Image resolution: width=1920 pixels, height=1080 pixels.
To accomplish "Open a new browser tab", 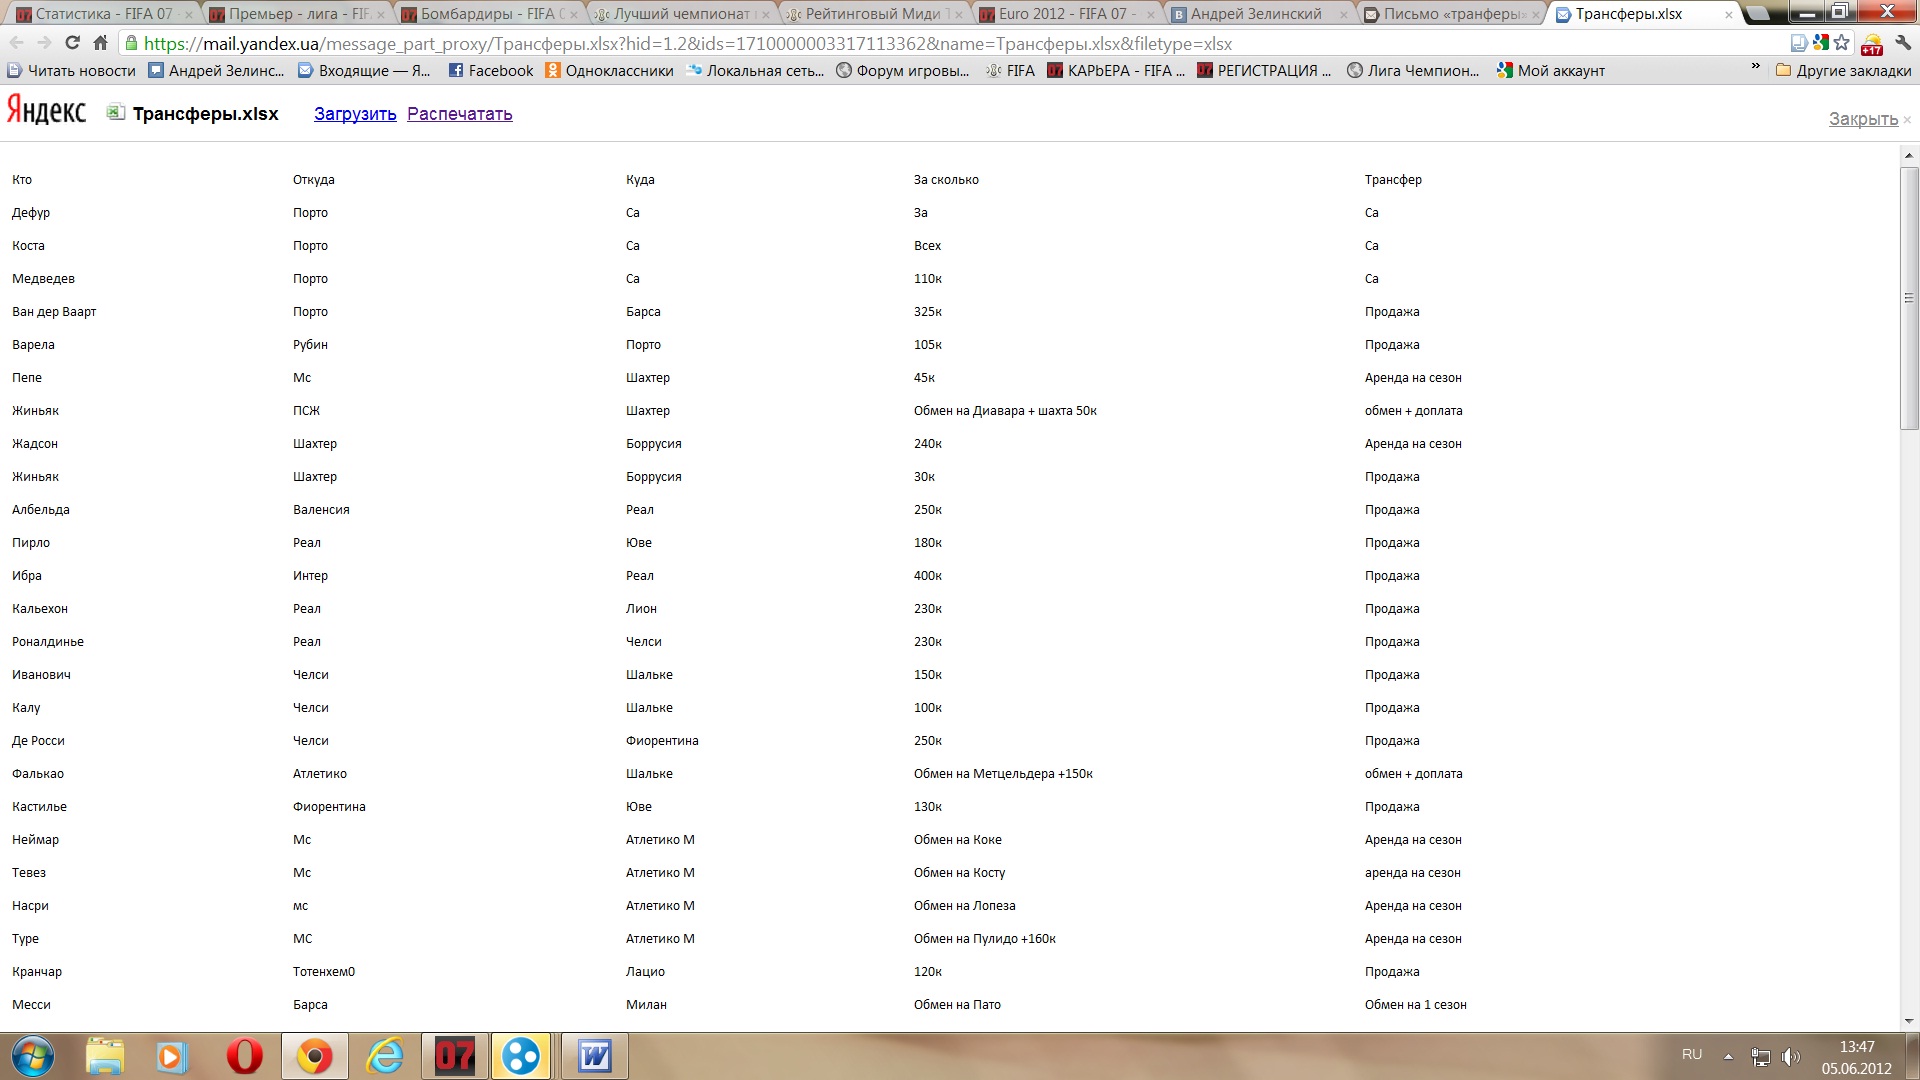I will coord(1759,14).
